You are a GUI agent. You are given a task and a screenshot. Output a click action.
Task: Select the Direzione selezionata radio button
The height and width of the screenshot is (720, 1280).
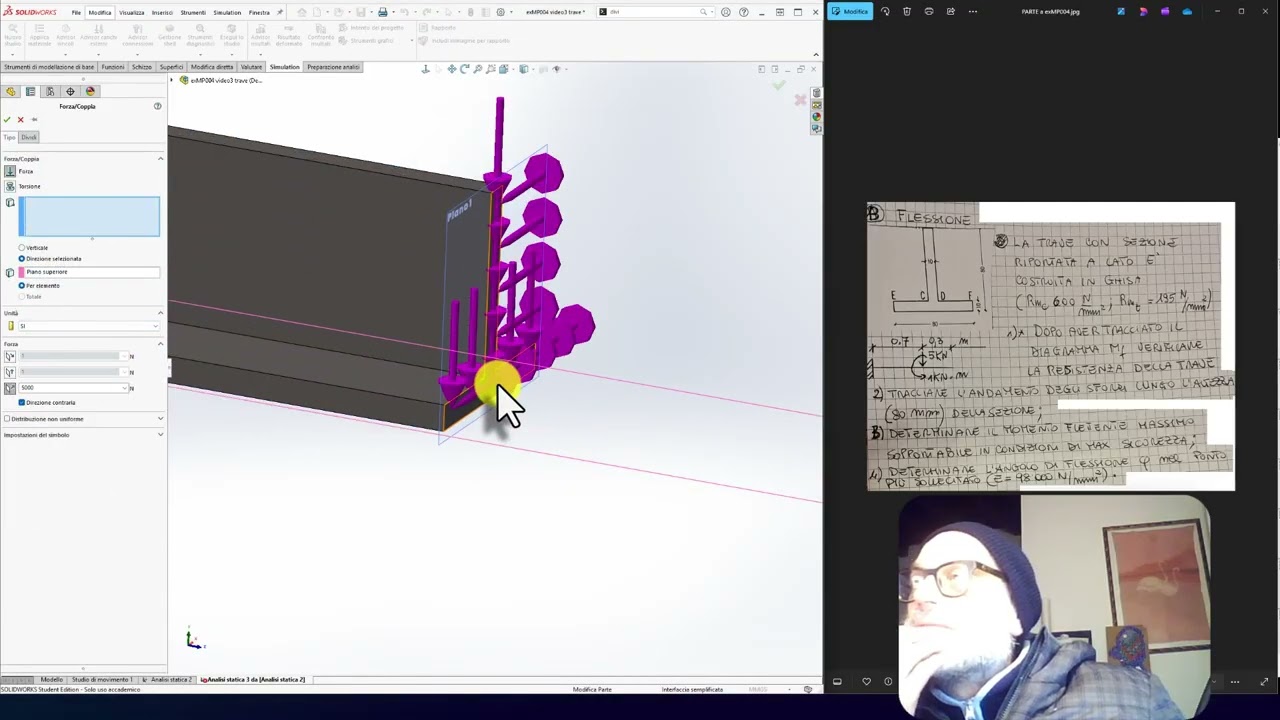click(22, 259)
